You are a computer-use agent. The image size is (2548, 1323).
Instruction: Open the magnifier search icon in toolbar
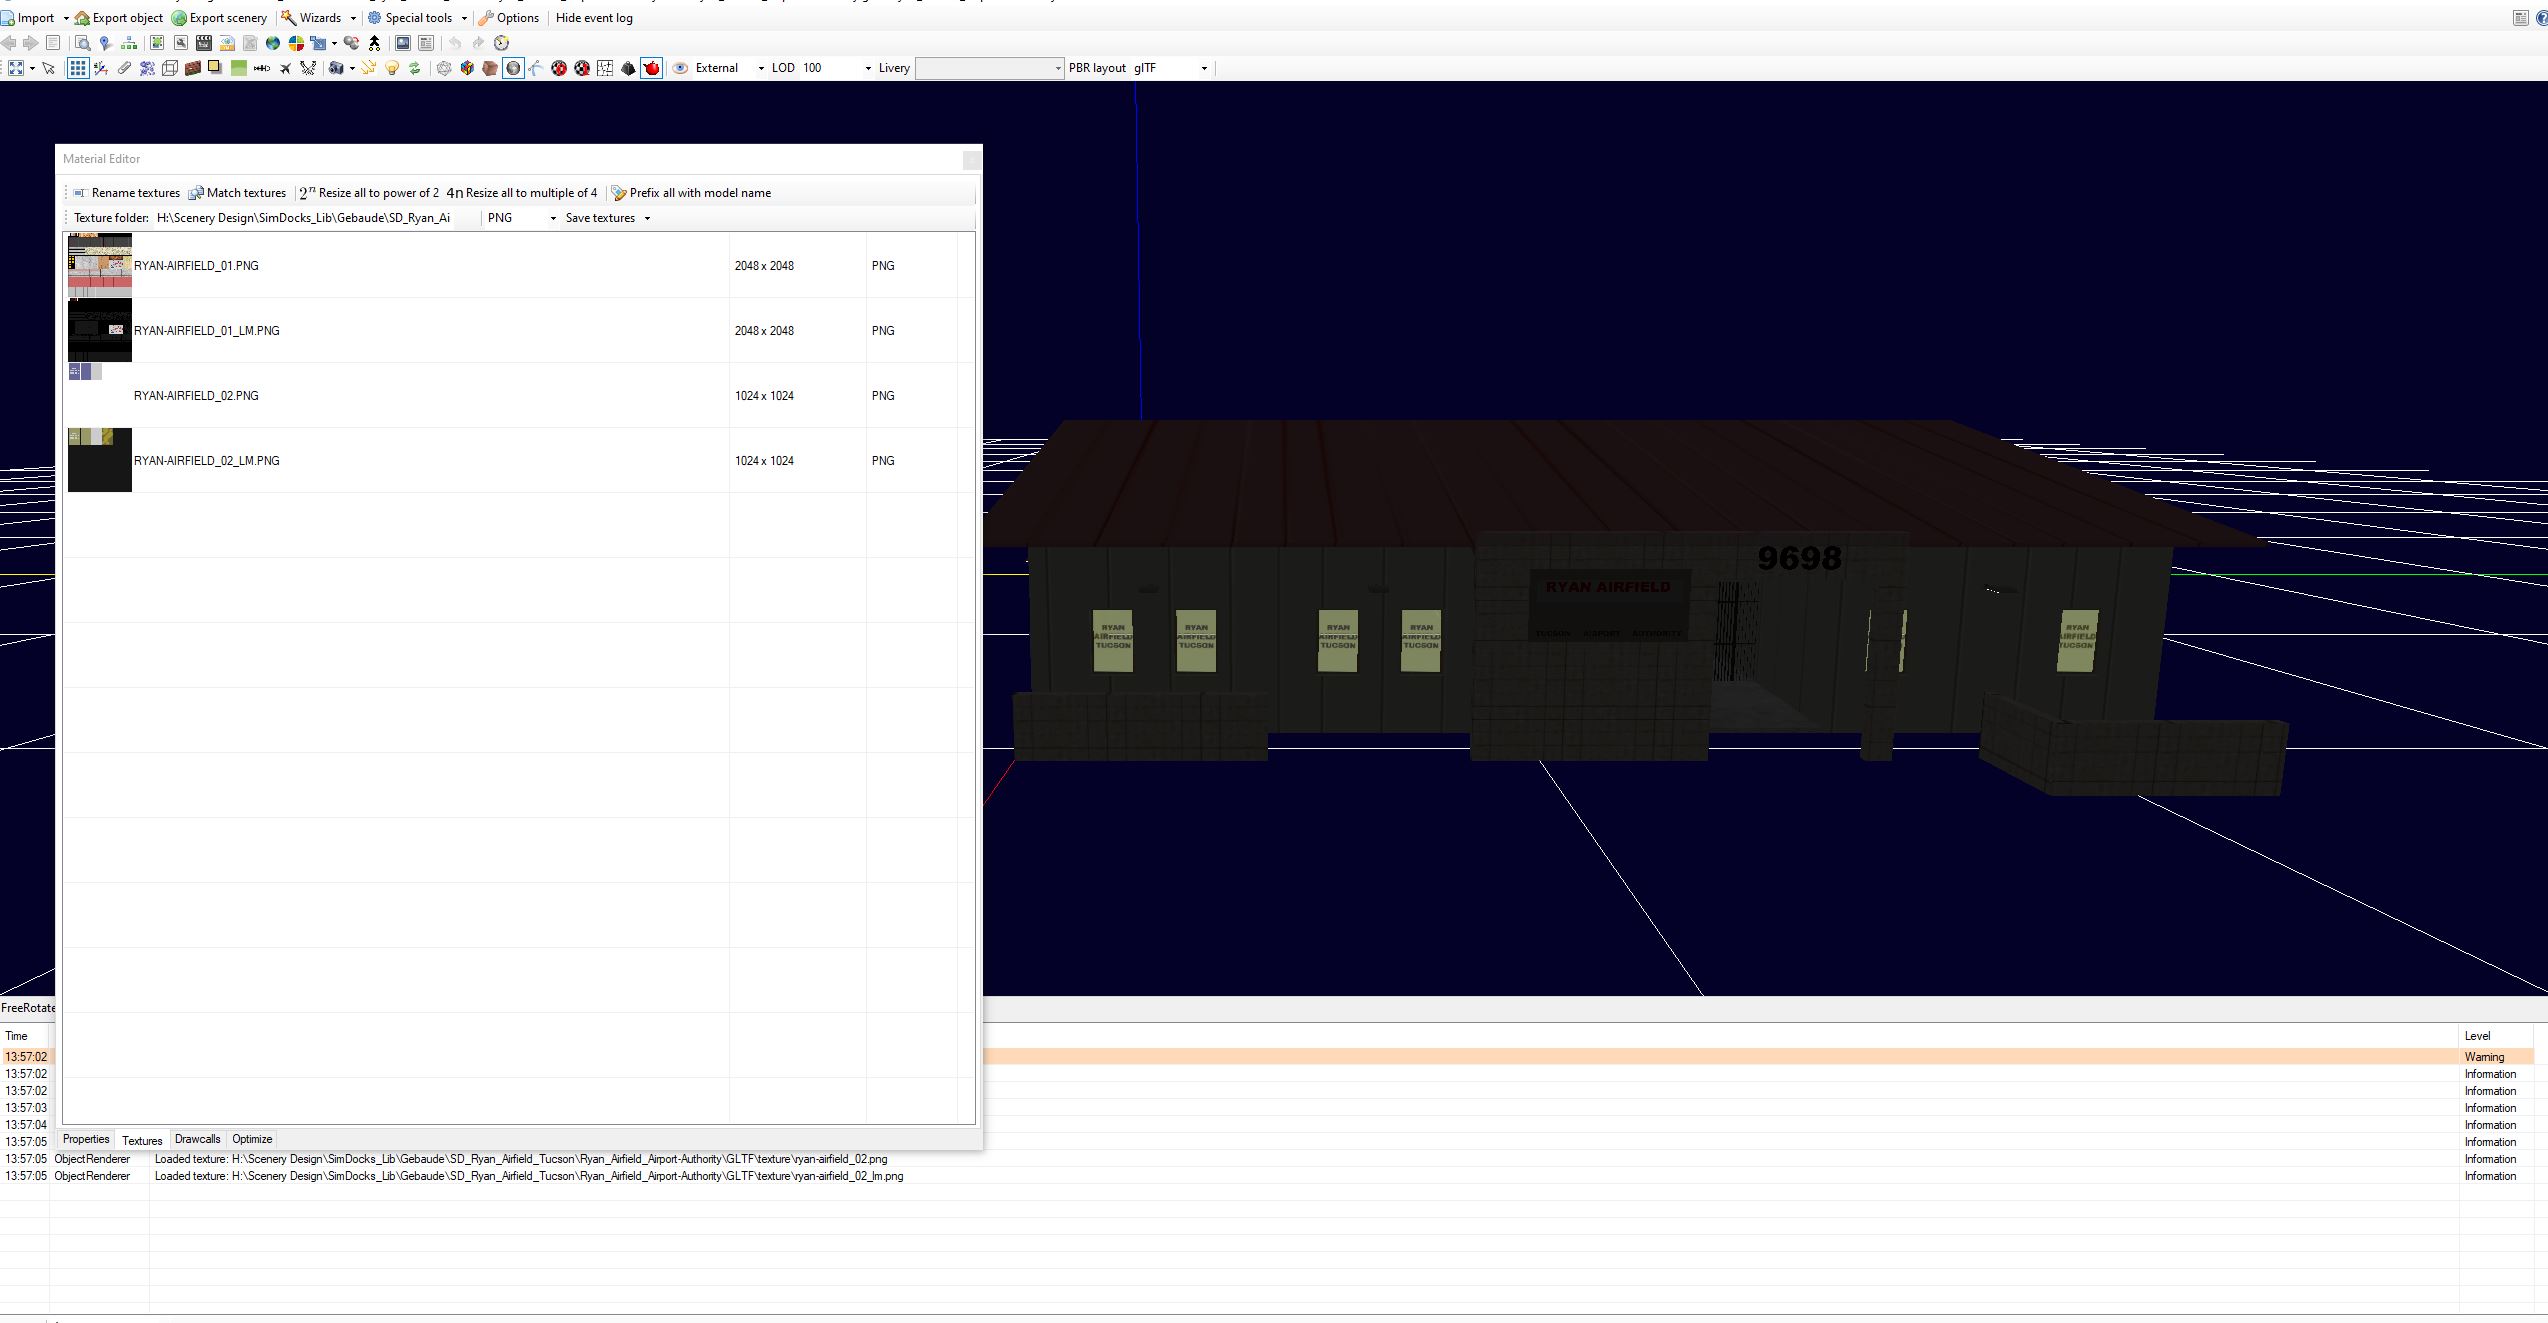pos(83,43)
